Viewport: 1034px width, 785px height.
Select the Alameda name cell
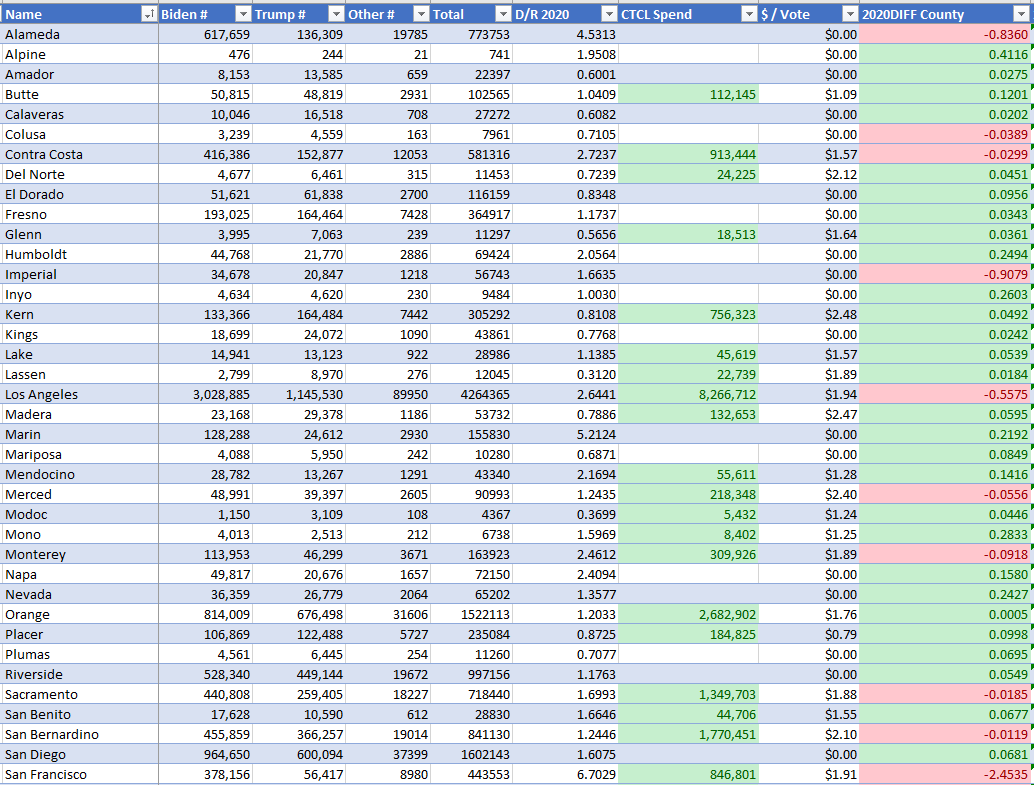80,34
